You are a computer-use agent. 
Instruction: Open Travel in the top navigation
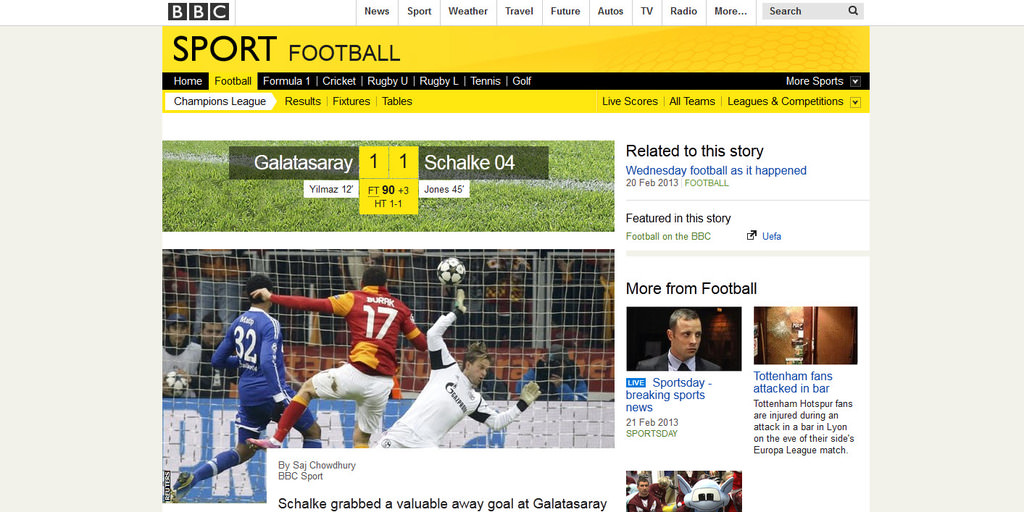pos(519,11)
